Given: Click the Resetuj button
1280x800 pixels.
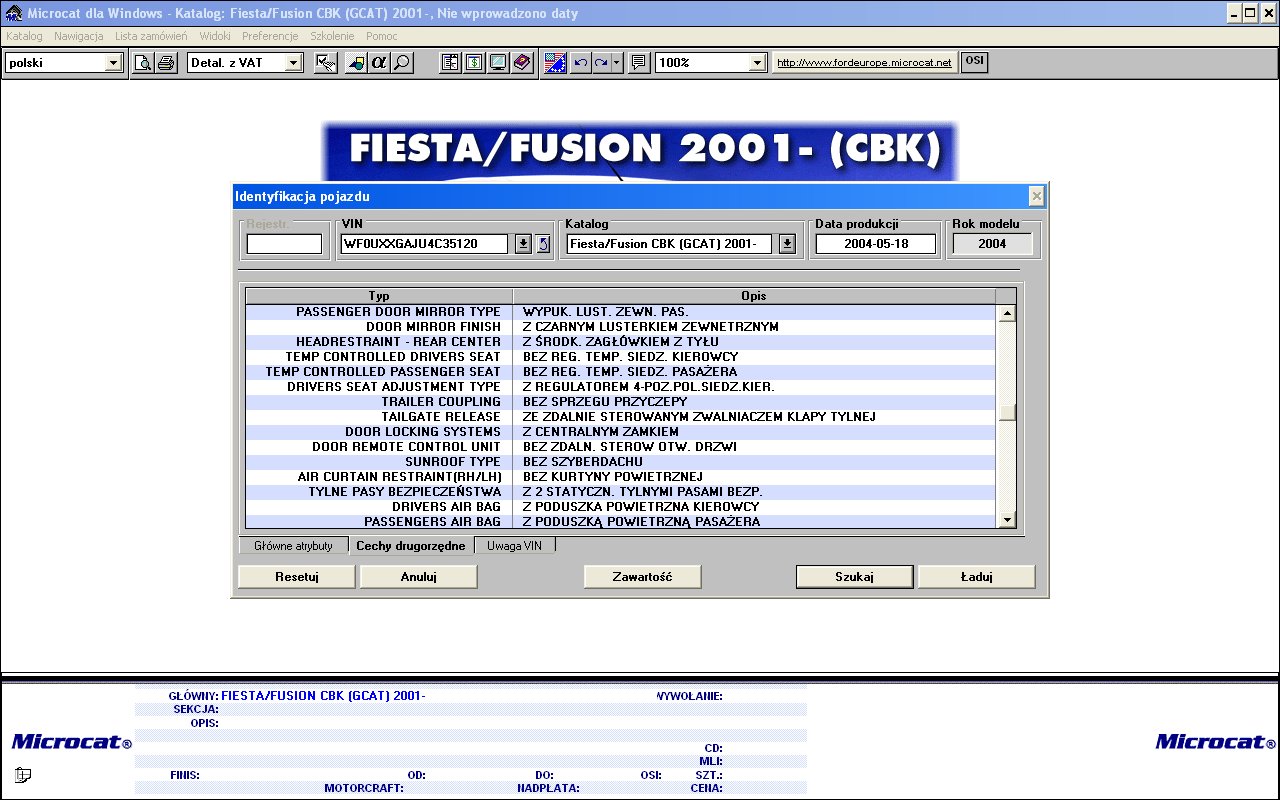Looking at the screenshot, I should [x=296, y=577].
